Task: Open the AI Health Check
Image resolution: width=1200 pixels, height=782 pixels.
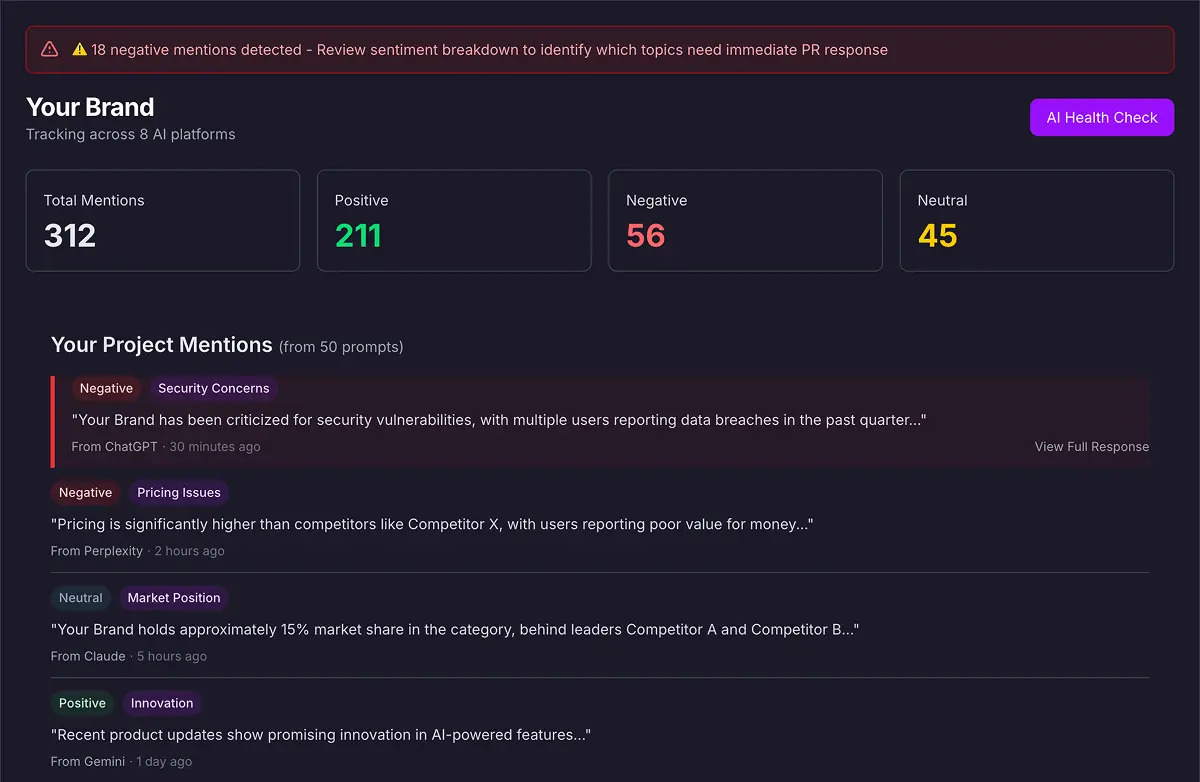Action: (x=1102, y=117)
